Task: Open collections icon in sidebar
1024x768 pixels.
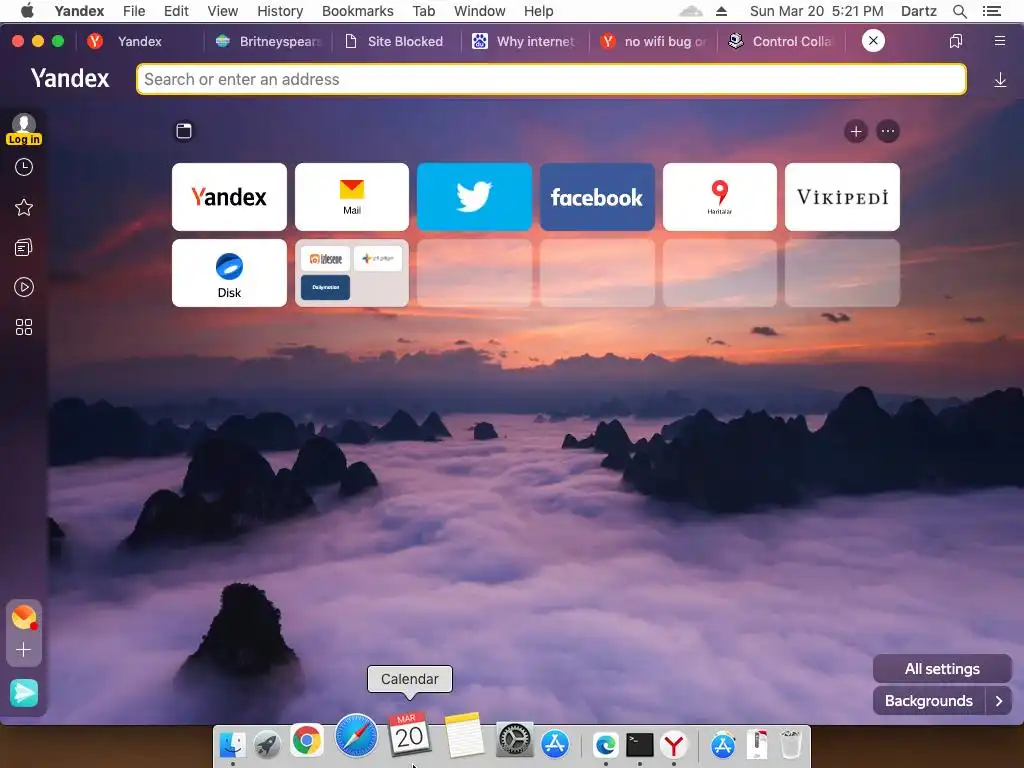Action: (24, 248)
